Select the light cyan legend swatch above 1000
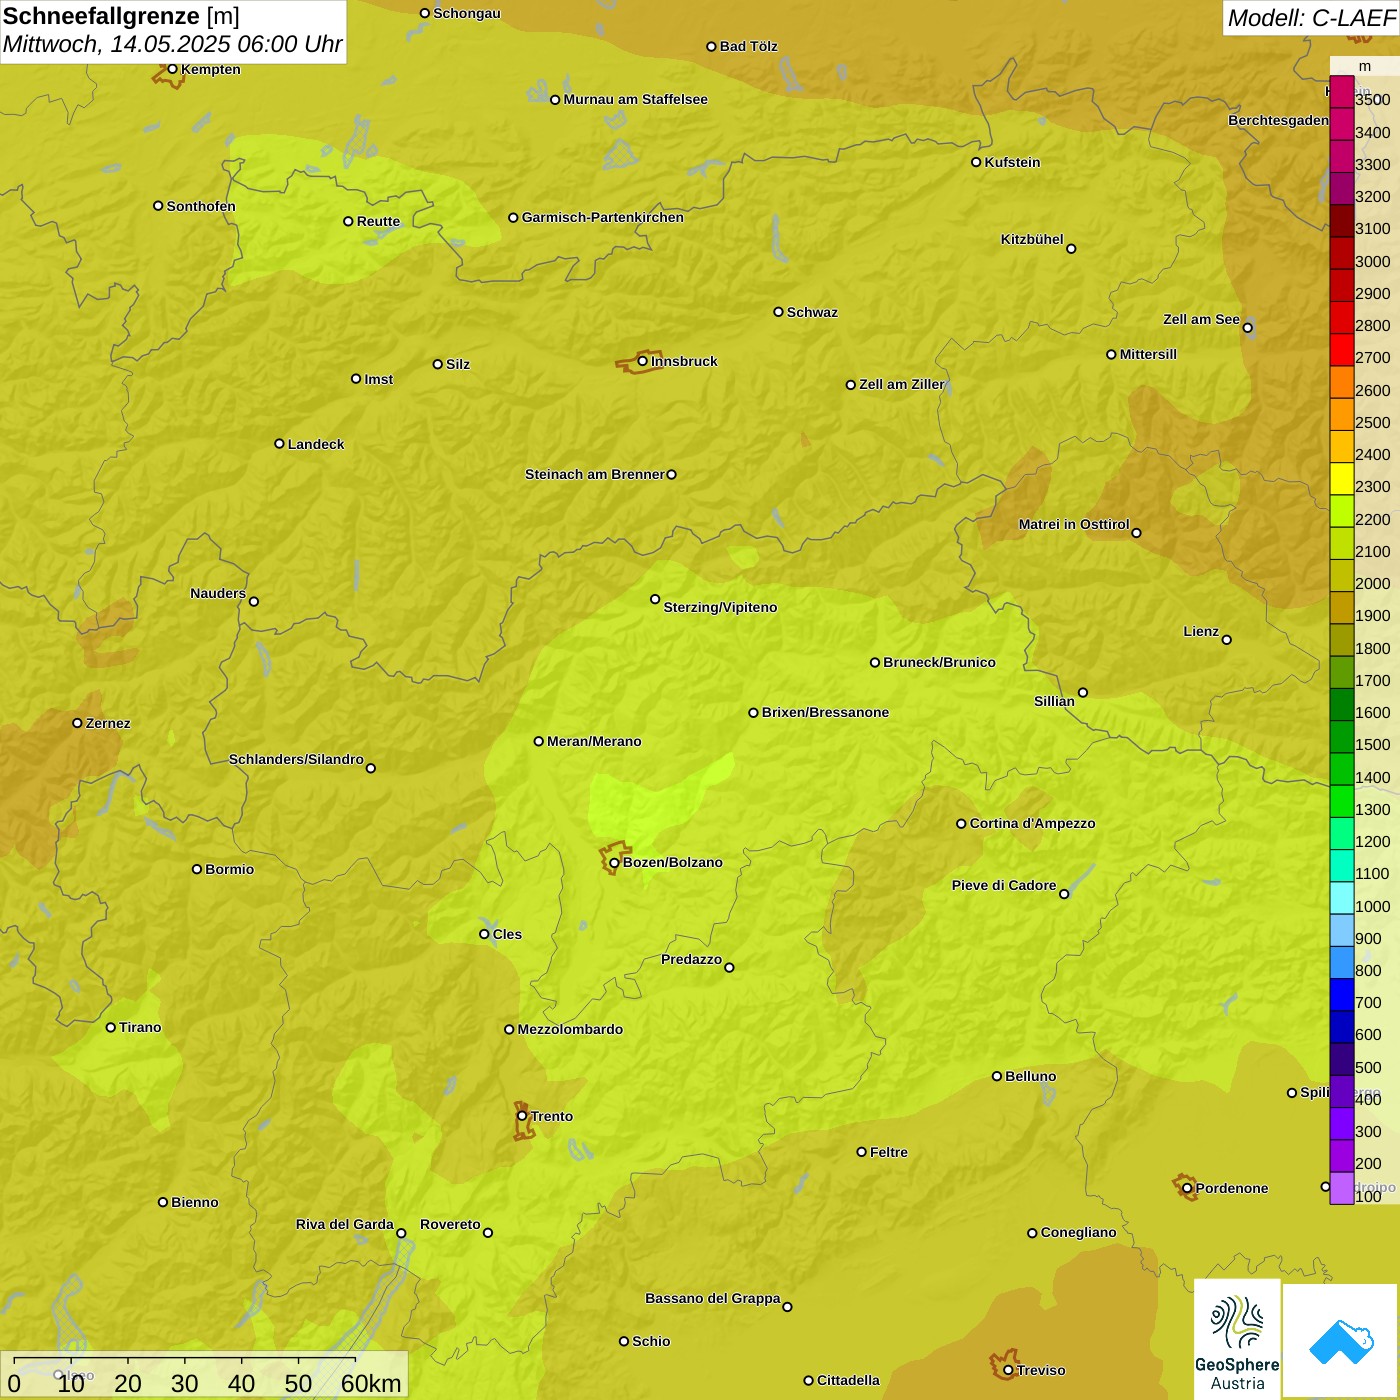 tap(1342, 898)
